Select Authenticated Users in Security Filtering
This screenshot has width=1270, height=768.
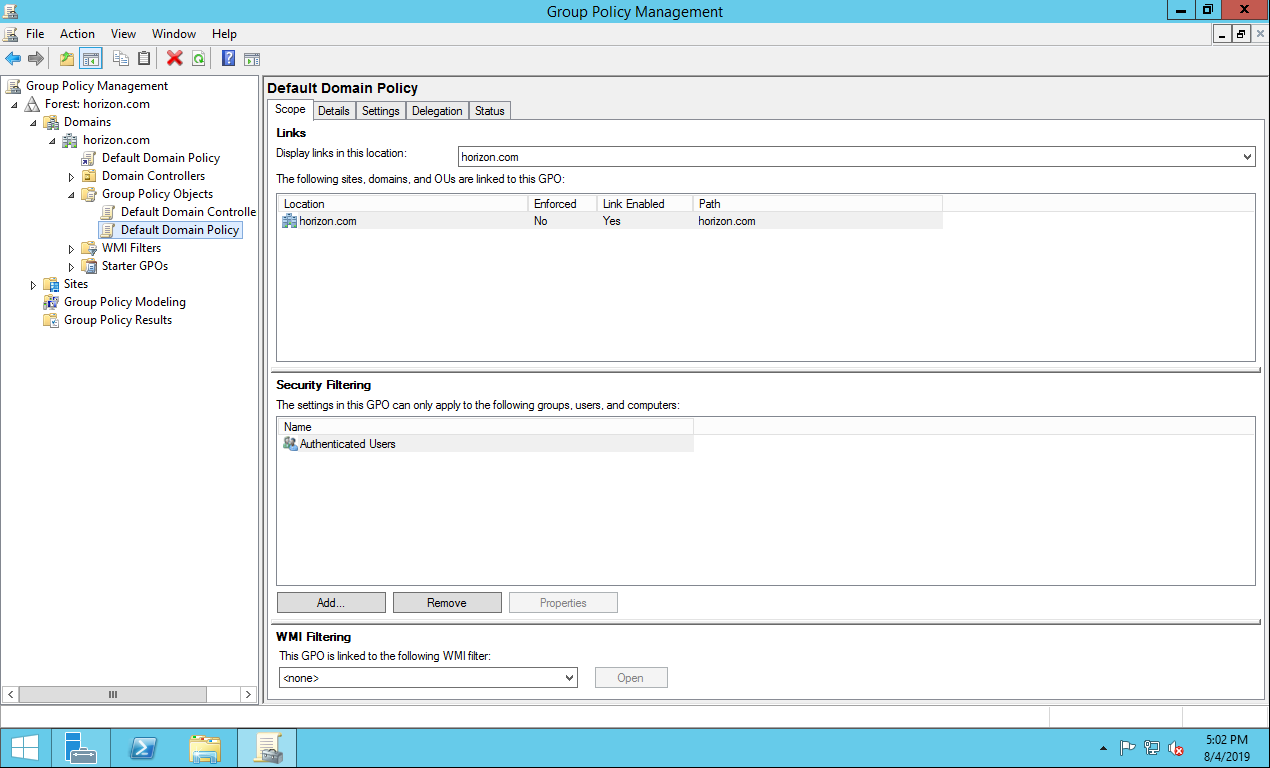[x=347, y=444]
